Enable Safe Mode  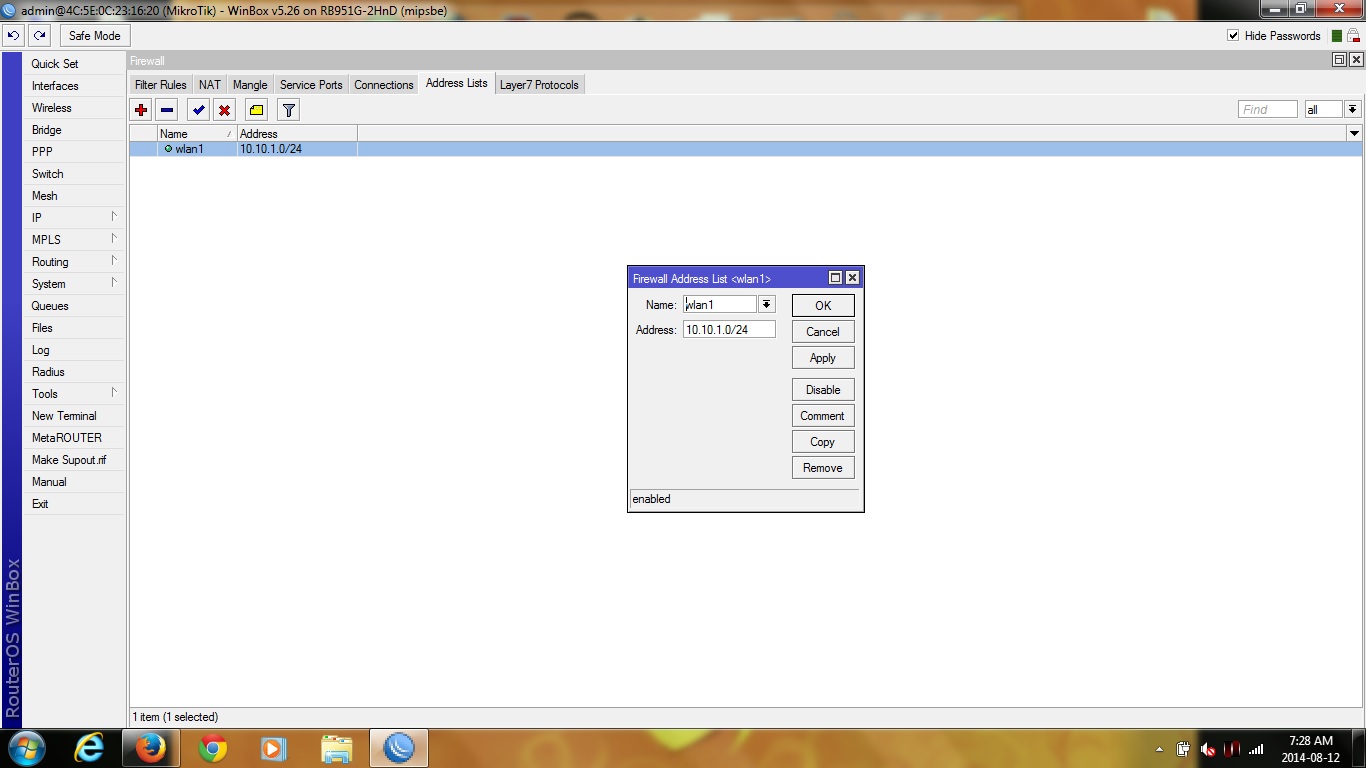pos(94,35)
